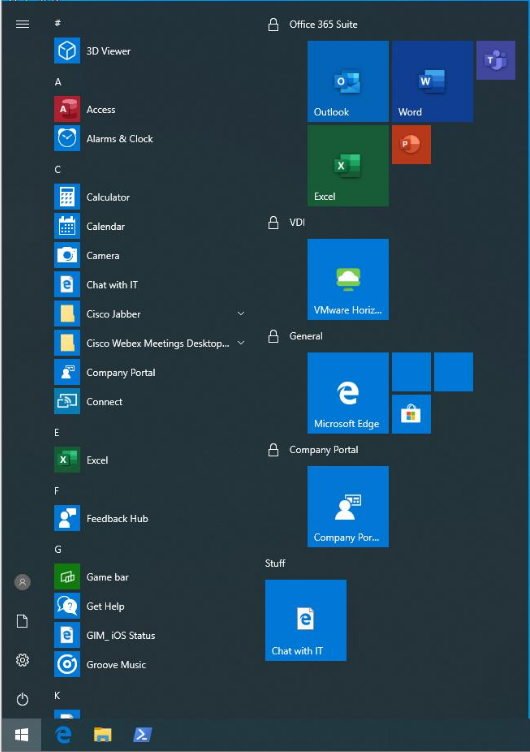Open the Settings gear icon
Image resolution: width=530 pixels, height=752 pixels.
(22, 660)
